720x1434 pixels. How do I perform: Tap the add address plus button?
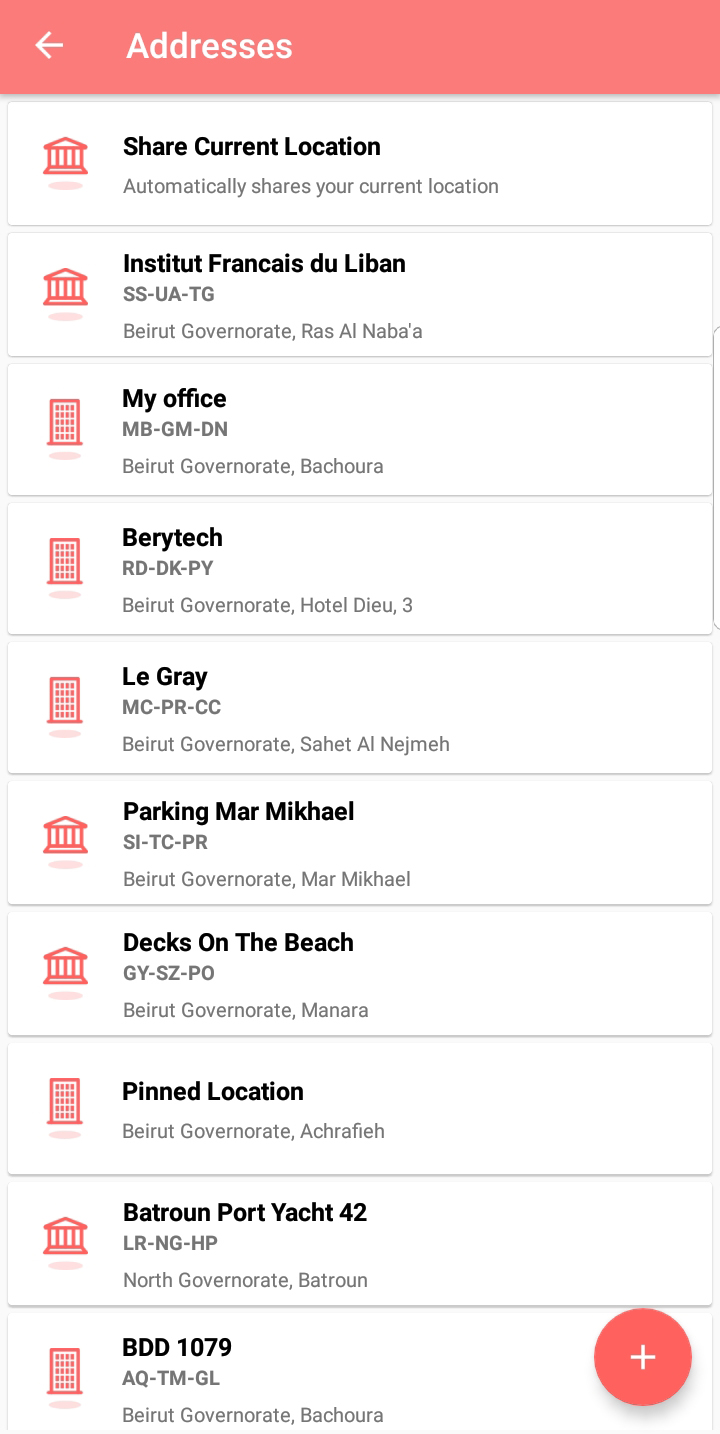642,1357
